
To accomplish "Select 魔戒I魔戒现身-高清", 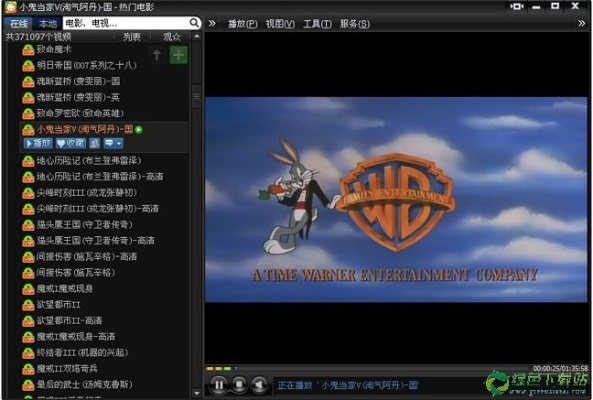I will [x=76, y=336].
